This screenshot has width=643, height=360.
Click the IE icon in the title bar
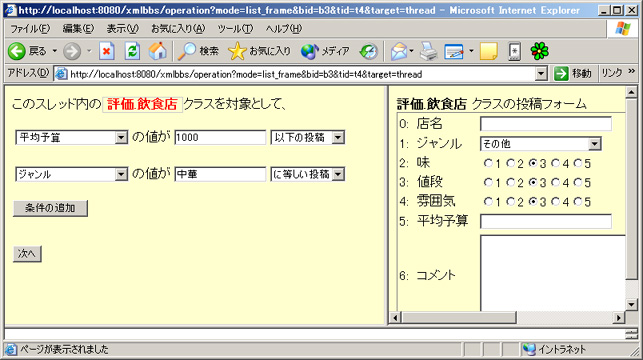pyautogui.click(x=11, y=10)
